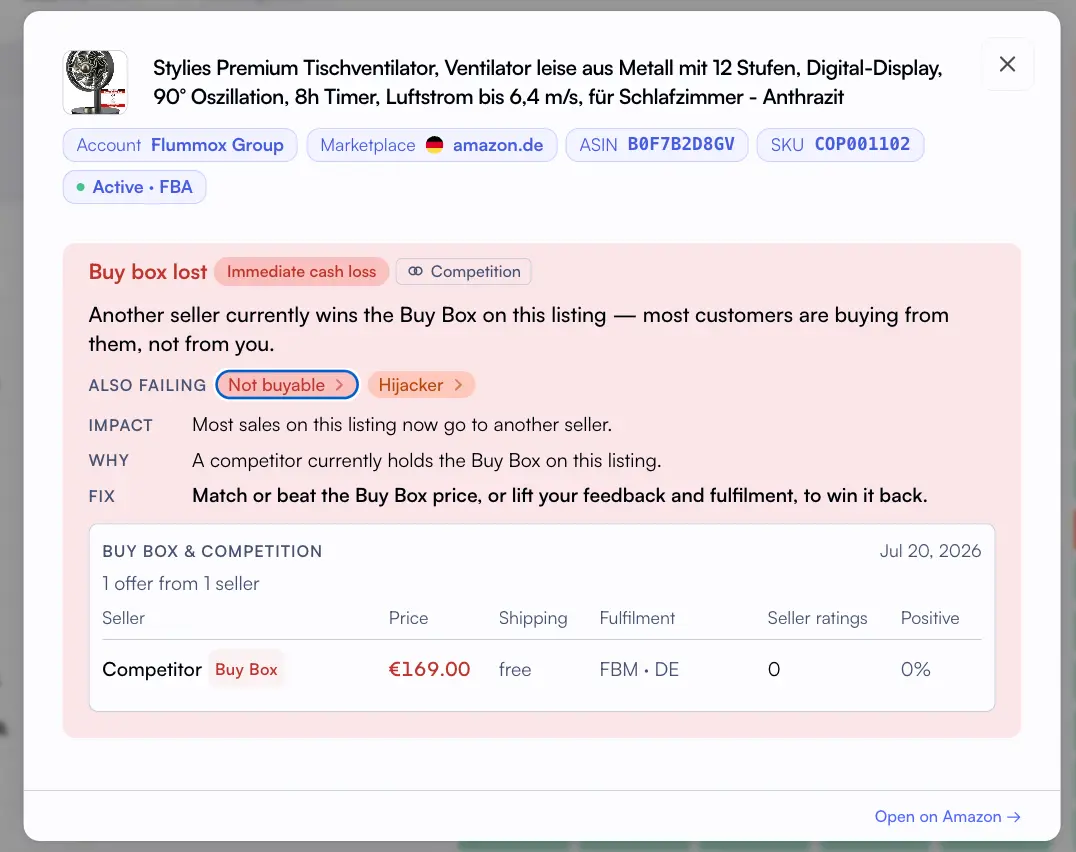Screen dimensions: 1076x852
Task: Click the Immediate cash loss badge
Action: tap(301, 272)
